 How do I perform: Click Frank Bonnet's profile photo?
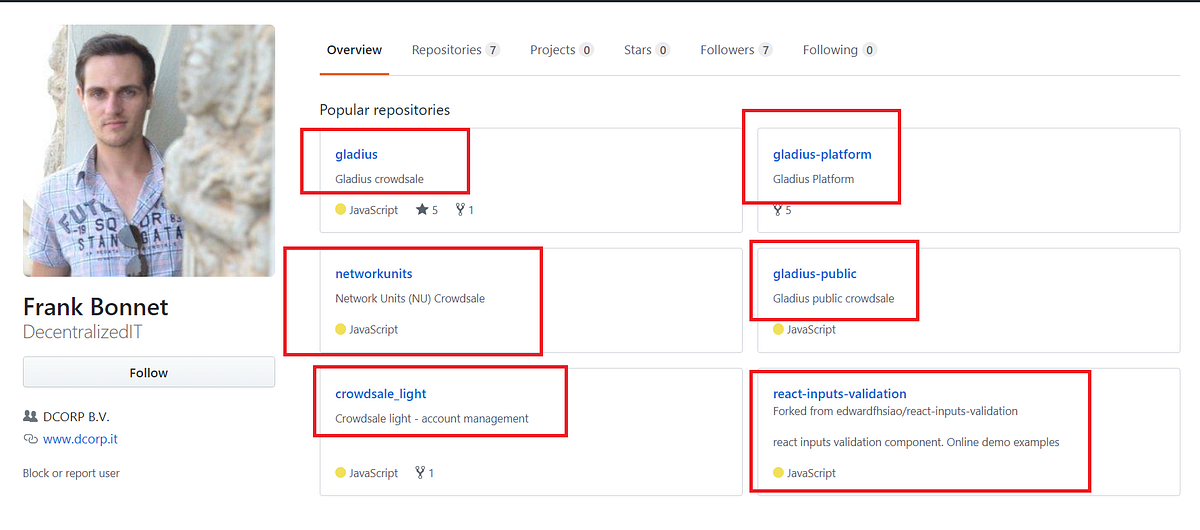[149, 150]
